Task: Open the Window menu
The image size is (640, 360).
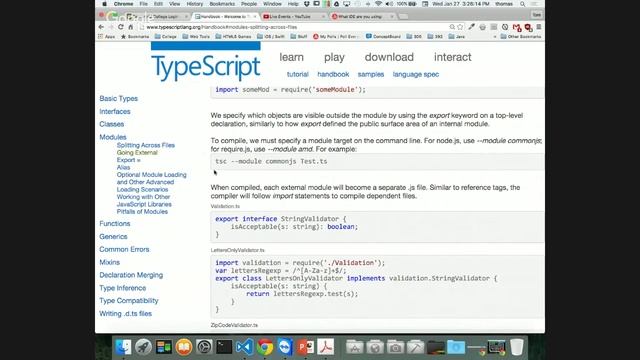Action: pyautogui.click(x=272, y=4)
